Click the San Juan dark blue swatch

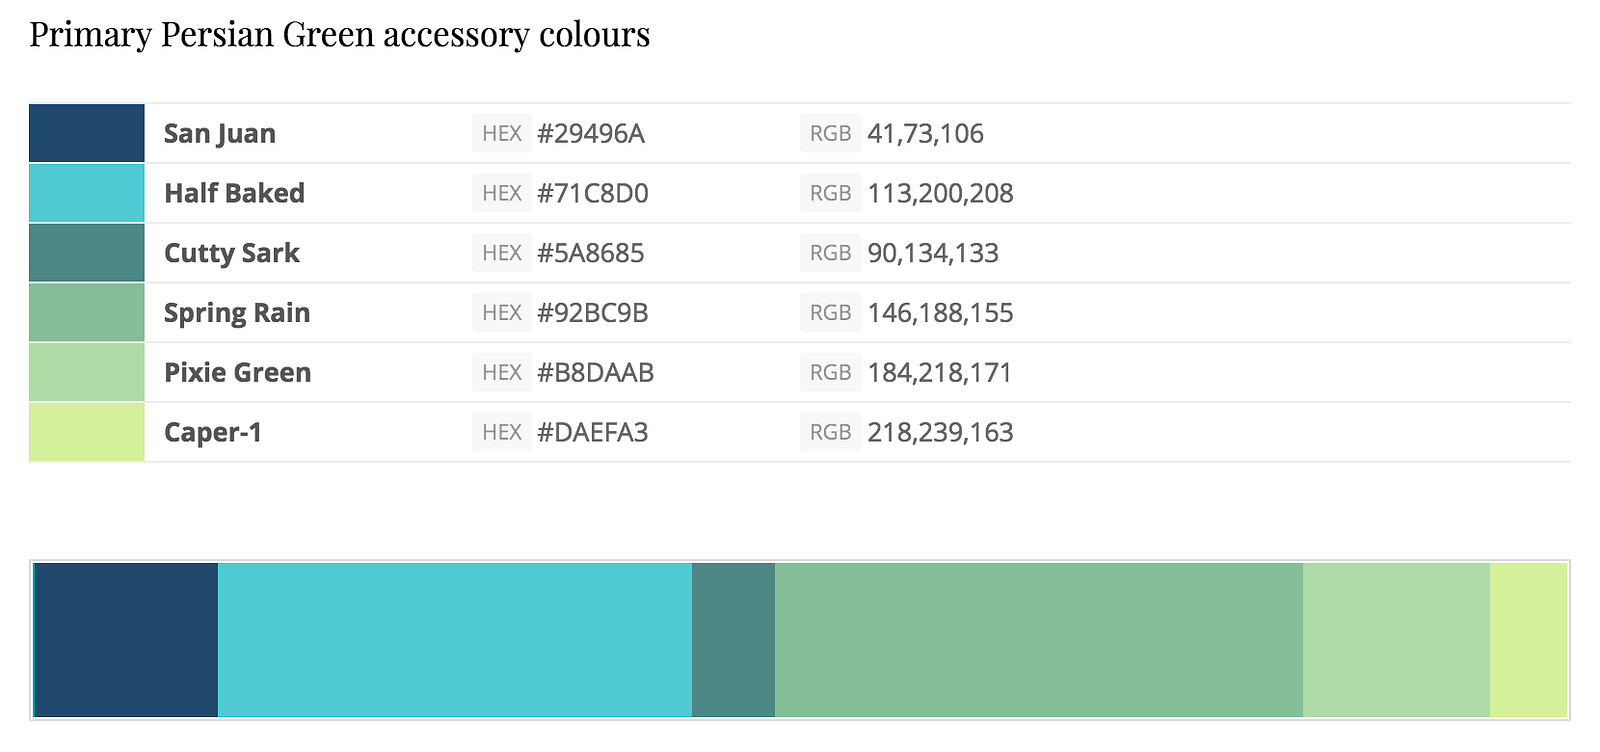pyautogui.click(x=87, y=133)
